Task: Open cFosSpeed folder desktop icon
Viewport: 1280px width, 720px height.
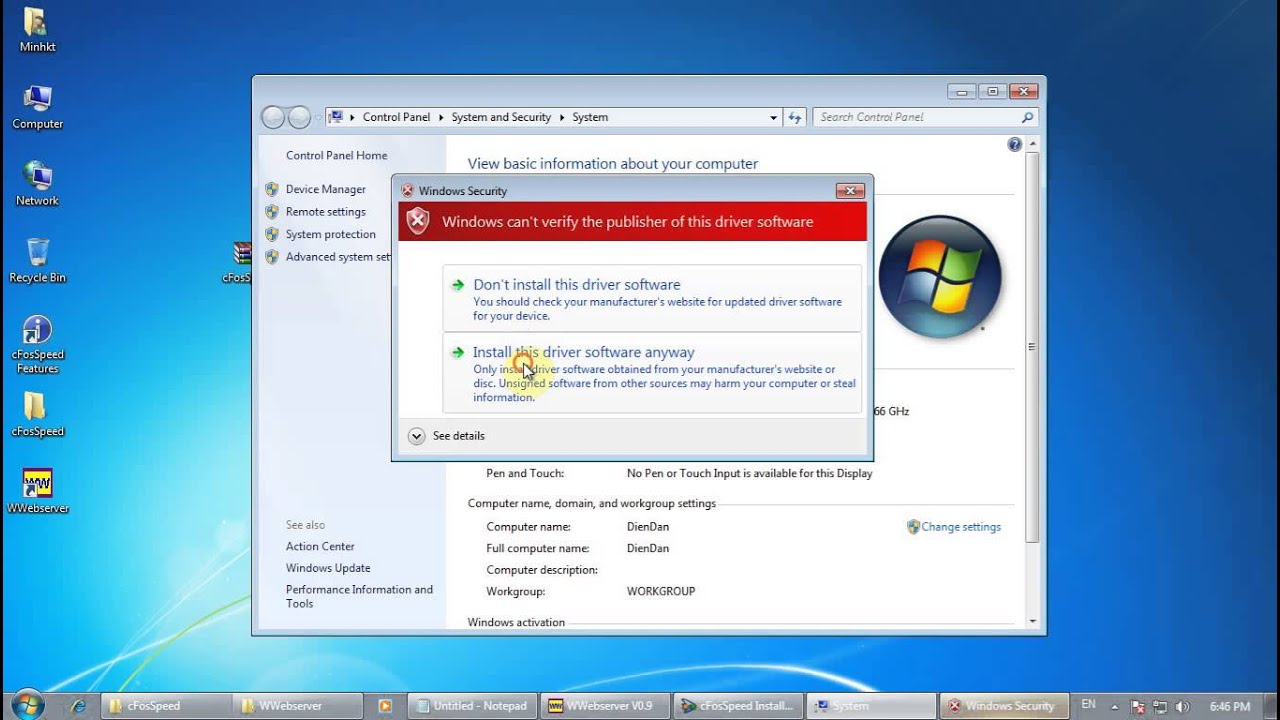Action: (x=37, y=415)
